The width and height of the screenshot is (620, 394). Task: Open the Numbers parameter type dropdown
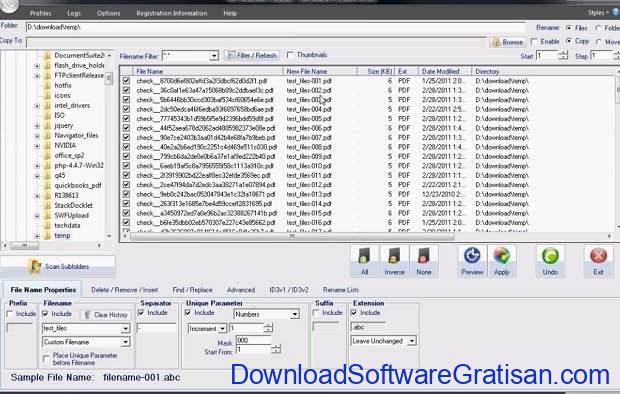point(295,314)
